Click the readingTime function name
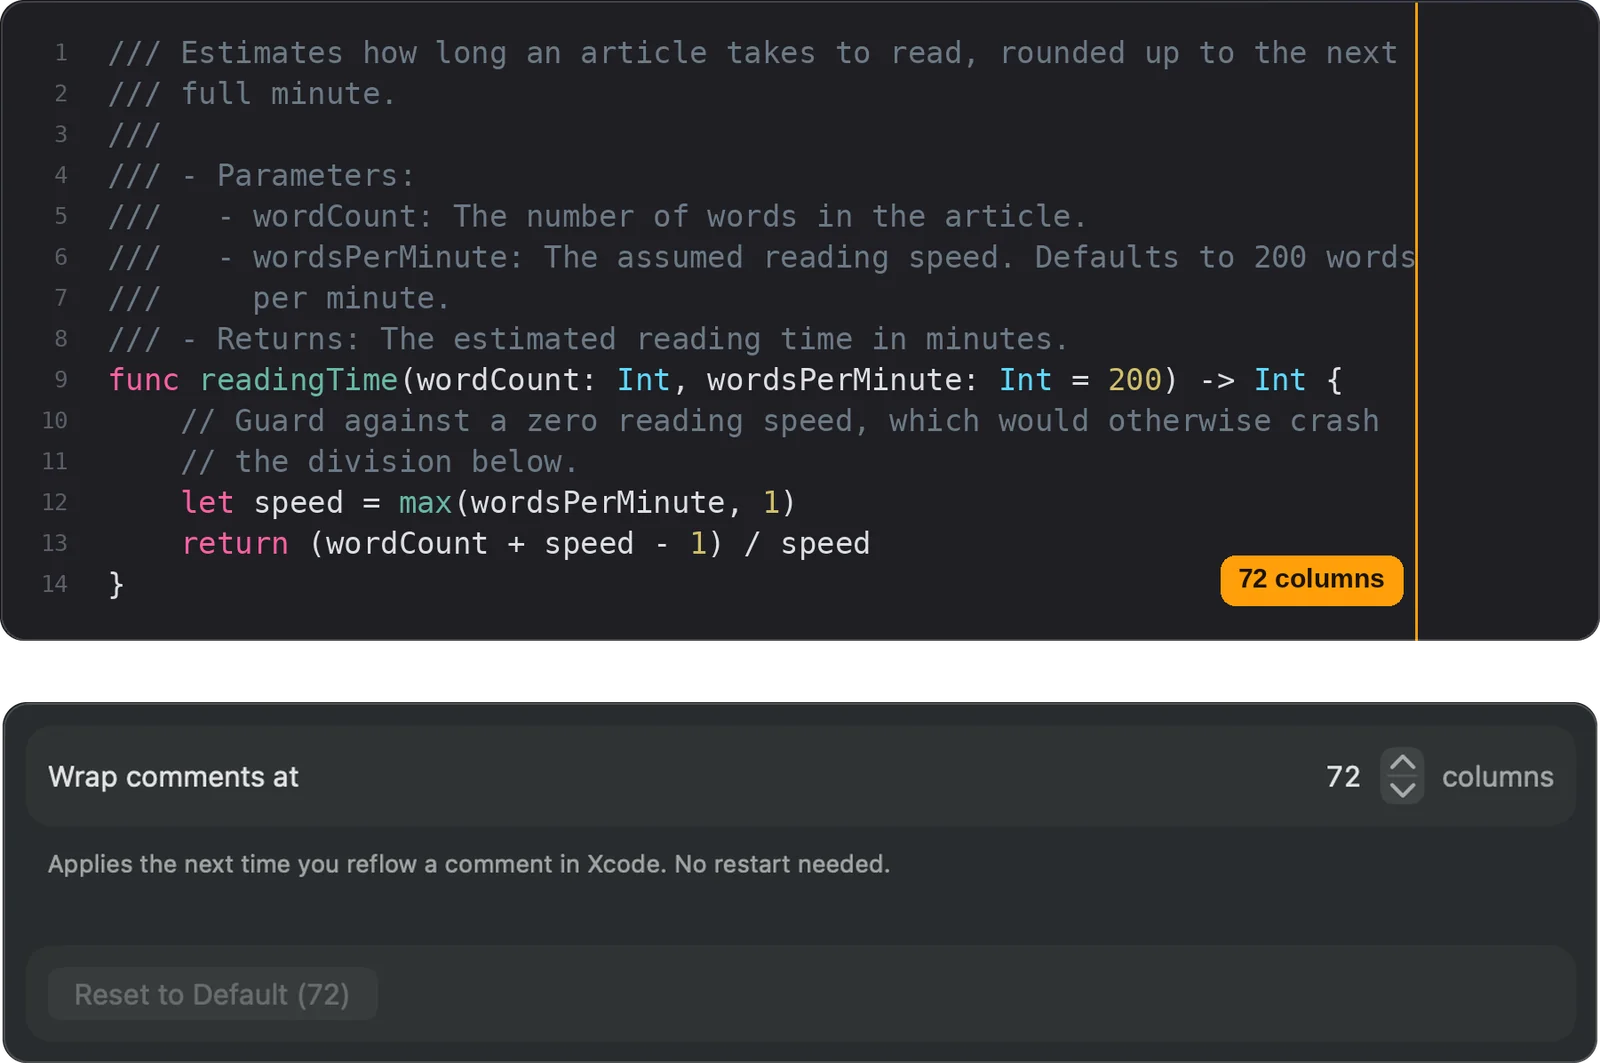The image size is (1600, 1063). pos(299,380)
